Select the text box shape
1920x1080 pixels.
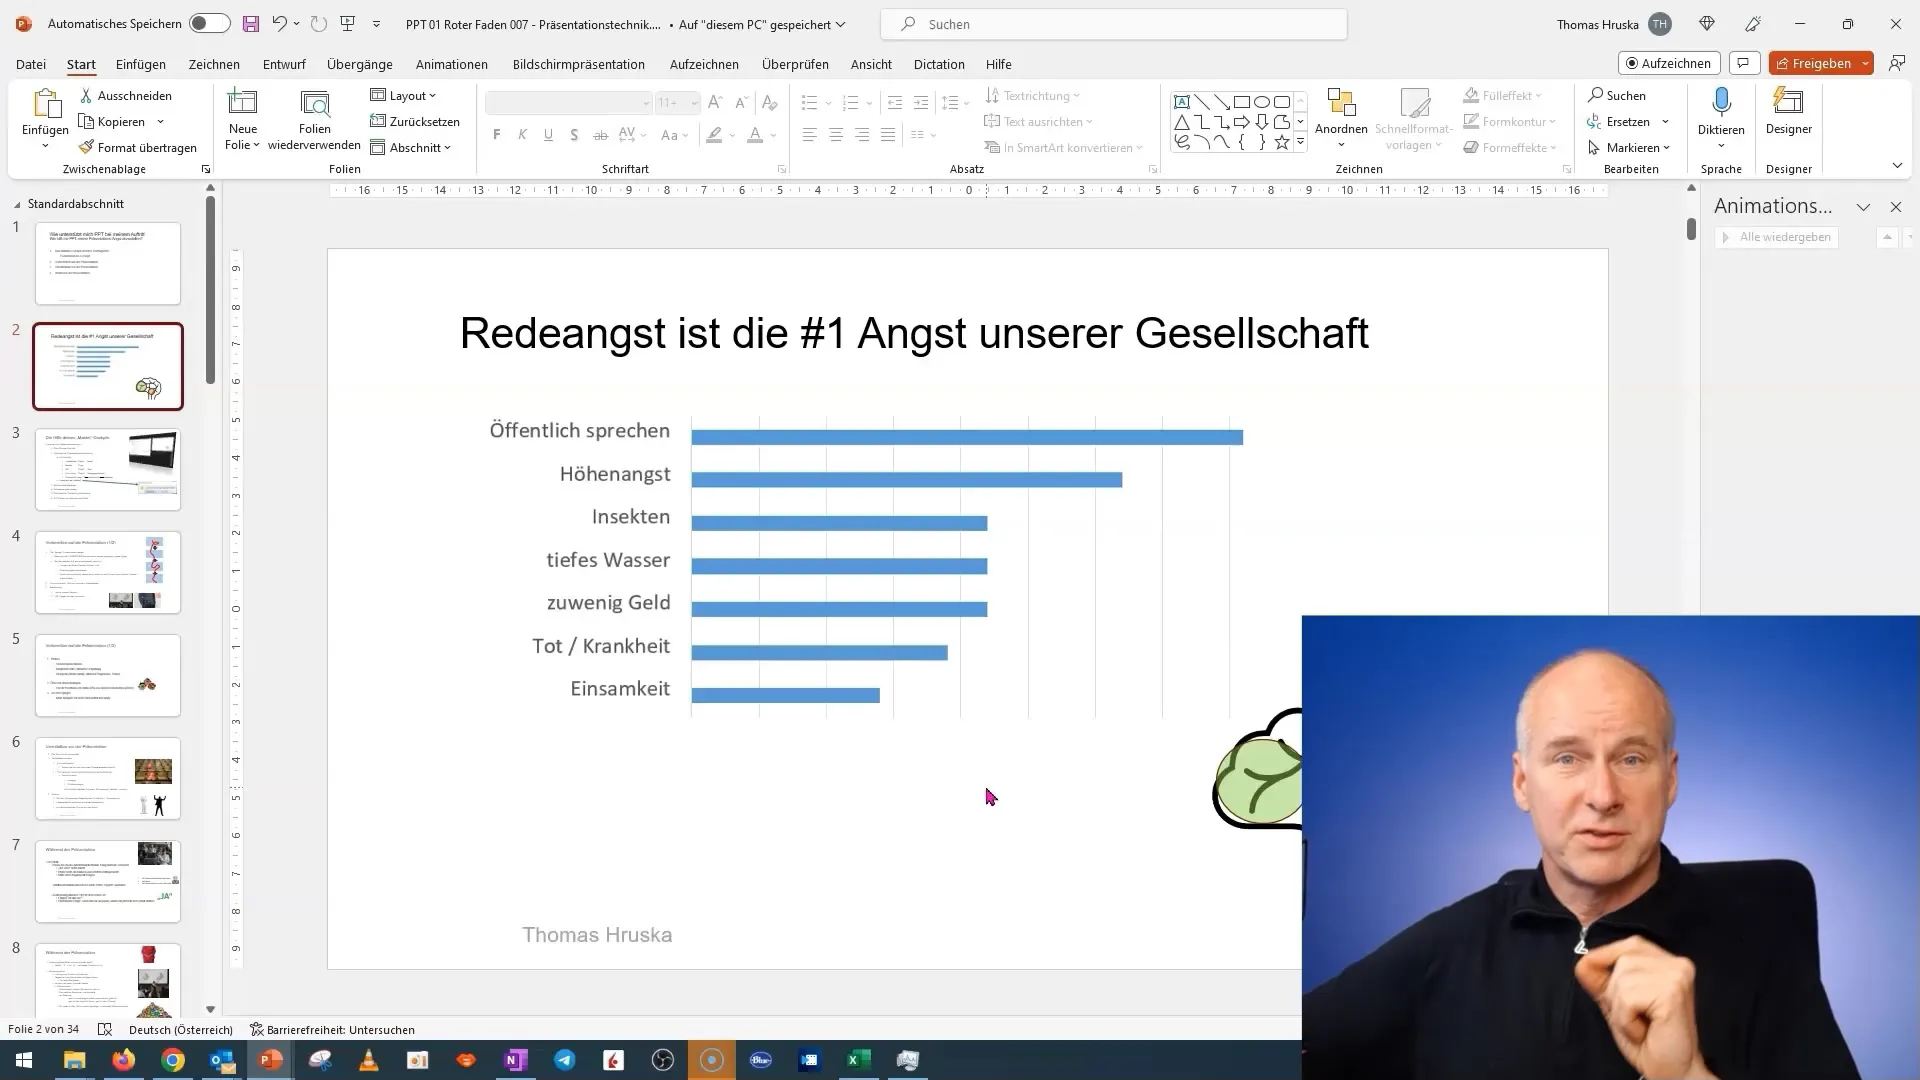tap(1182, 102)
